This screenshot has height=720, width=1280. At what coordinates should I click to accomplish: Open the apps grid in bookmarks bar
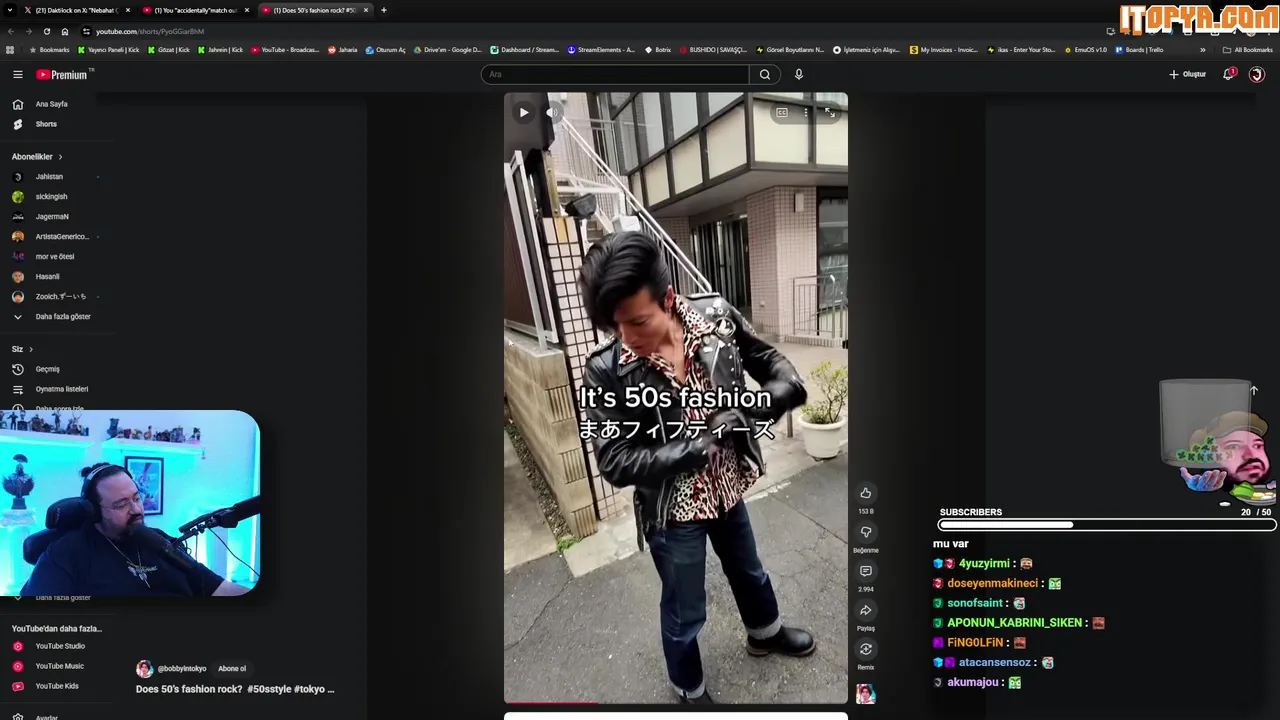10,50
